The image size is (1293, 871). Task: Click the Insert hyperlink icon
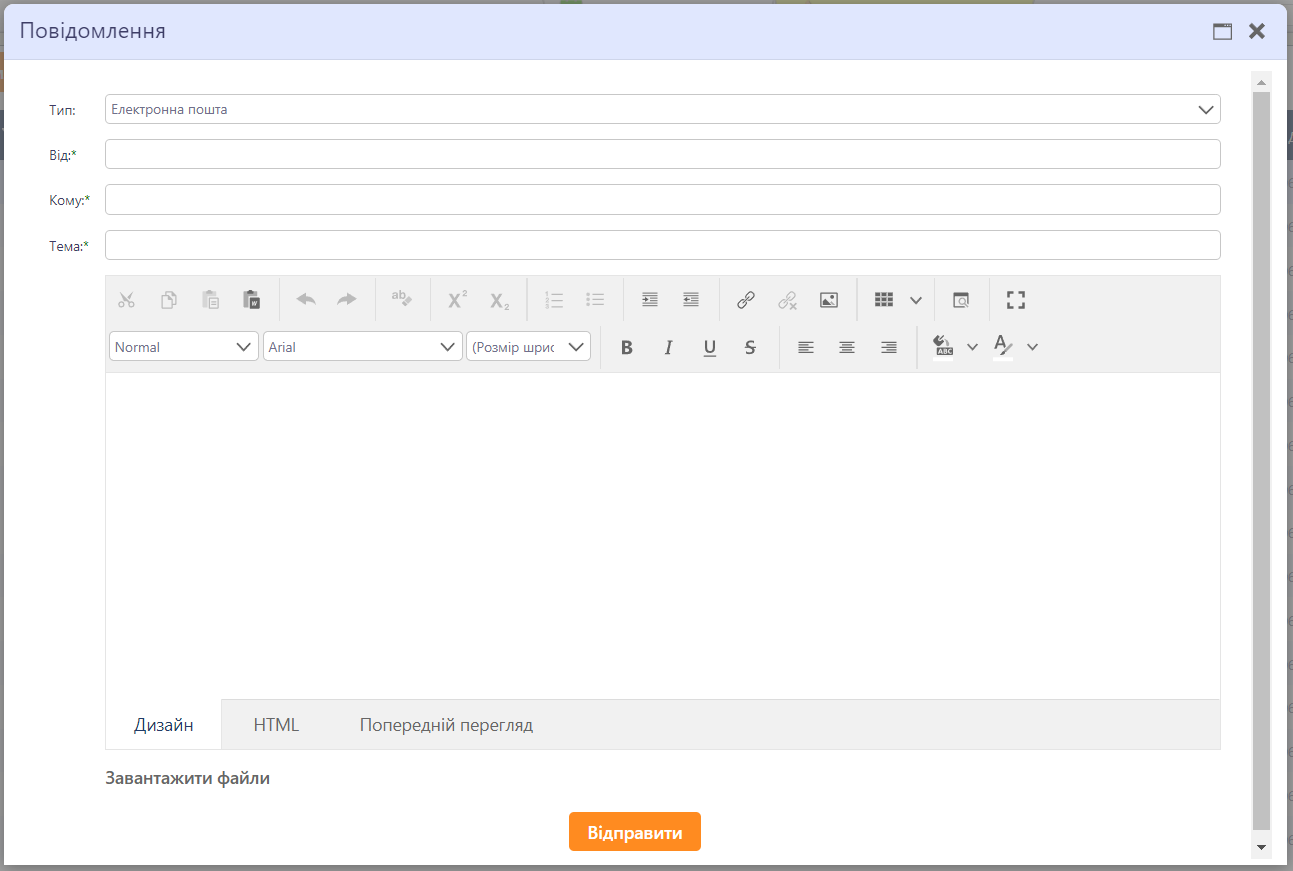point(745,300)
